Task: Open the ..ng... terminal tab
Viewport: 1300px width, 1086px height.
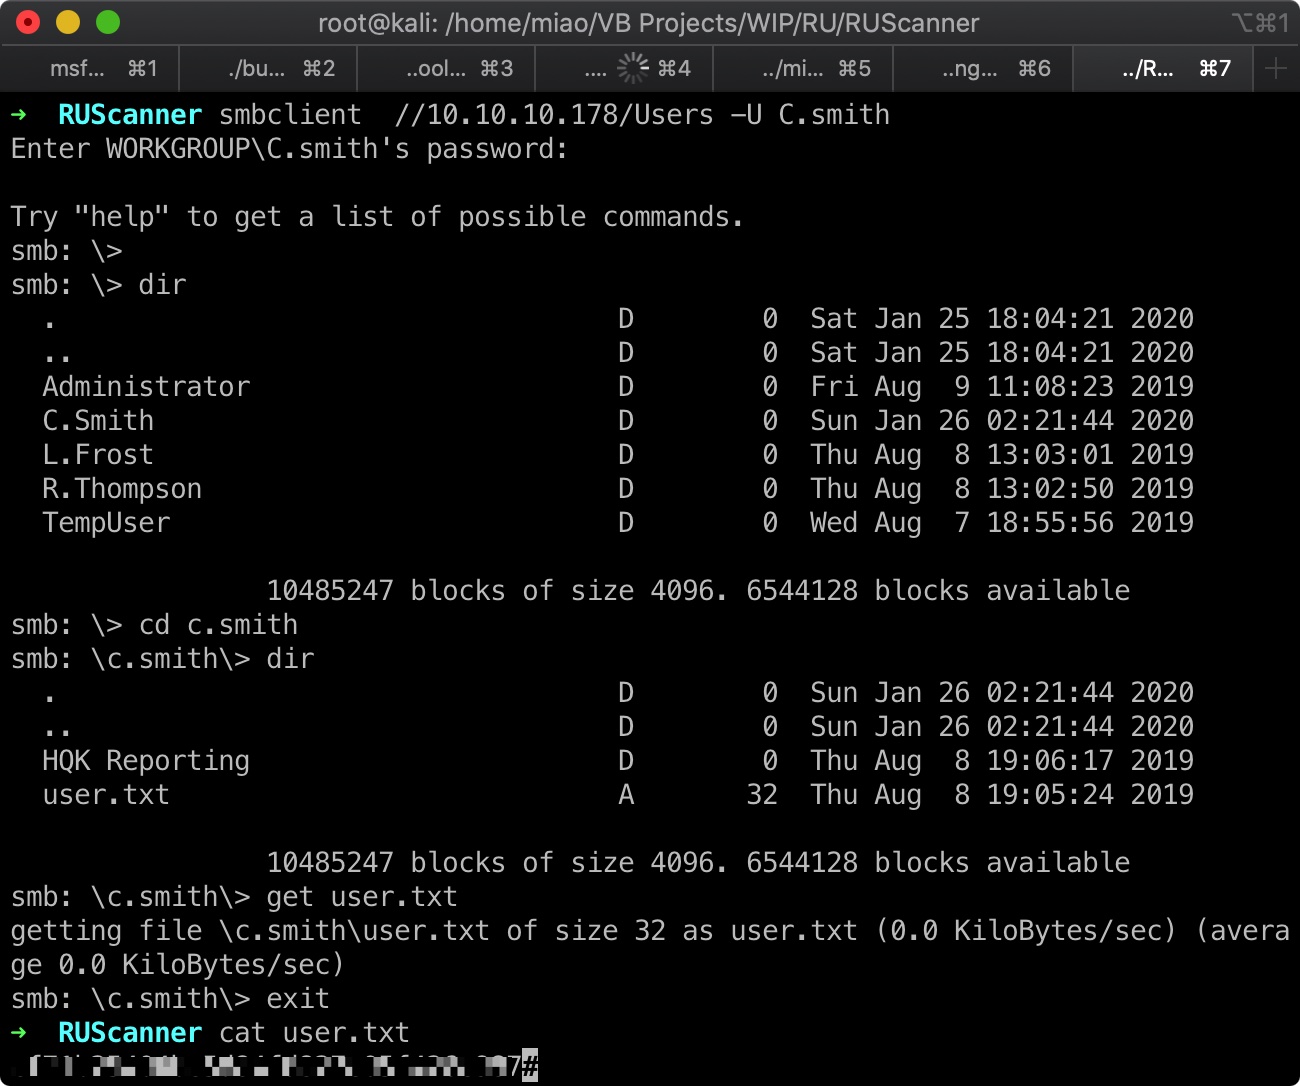Action: (x=982, y=68)
